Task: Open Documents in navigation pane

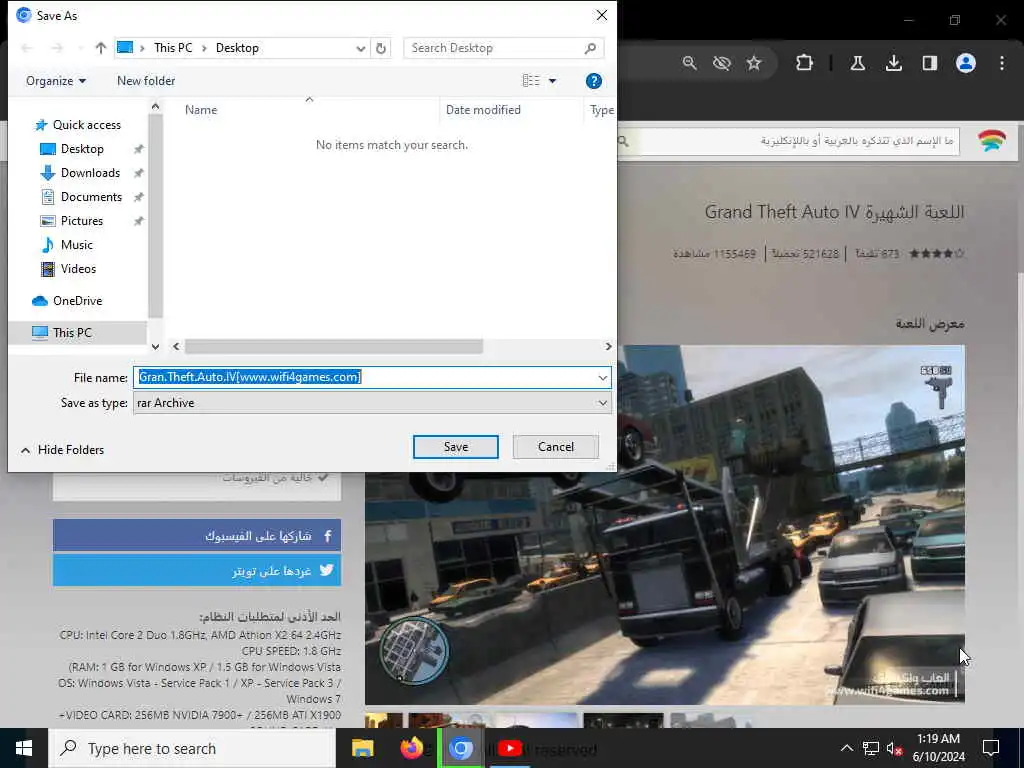Action: pyautogui.click(x=91, y=197)
